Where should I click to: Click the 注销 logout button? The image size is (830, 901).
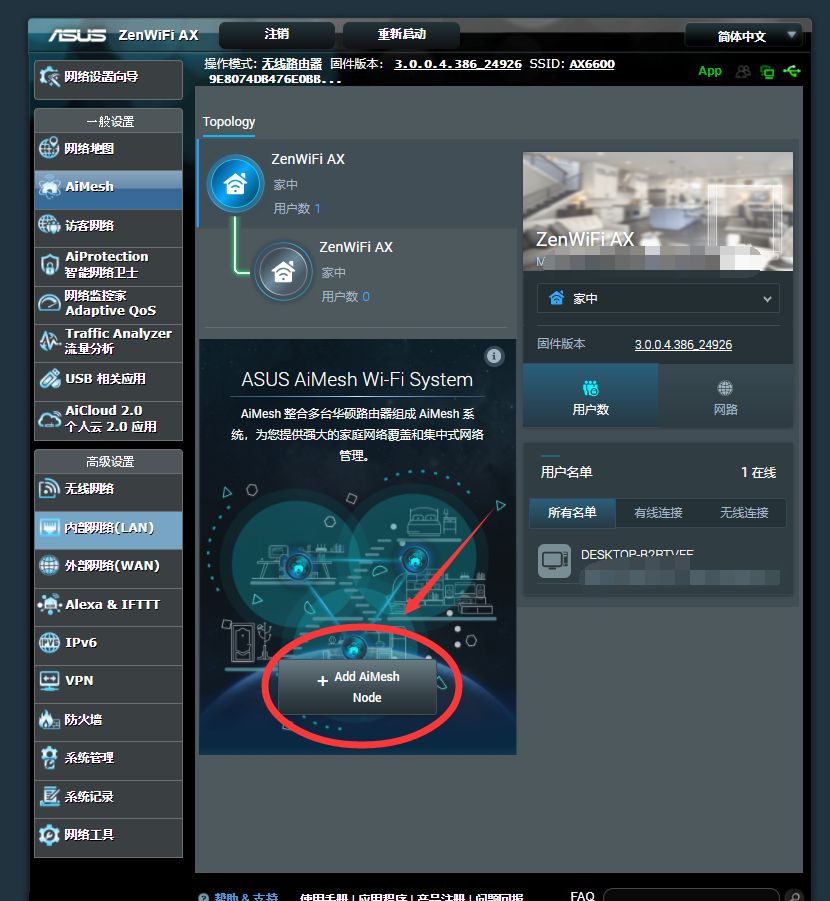click(x=276, y=34)
